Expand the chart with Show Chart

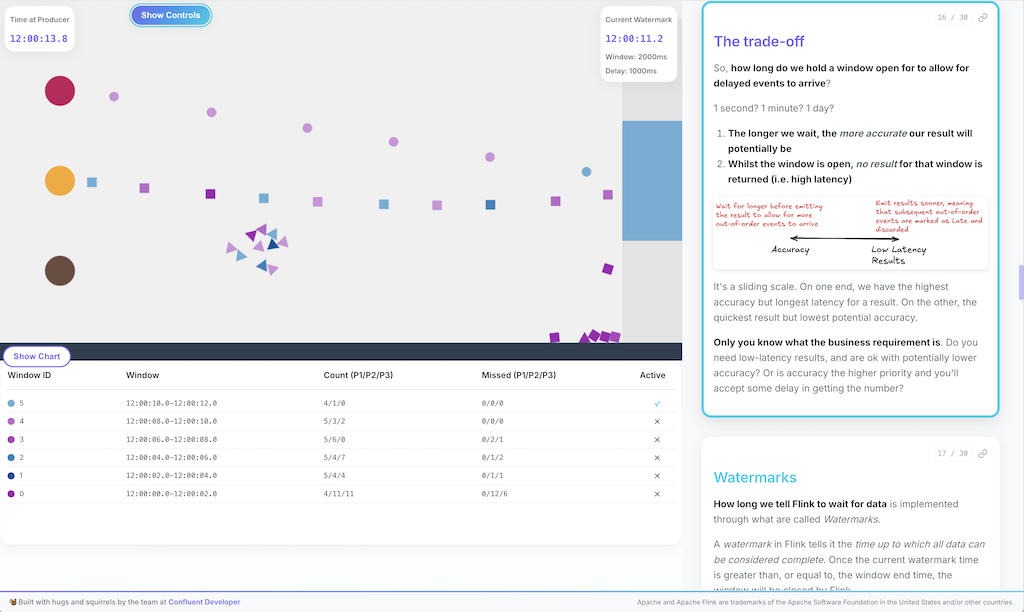pyautogui.click(x=37, y=356)
